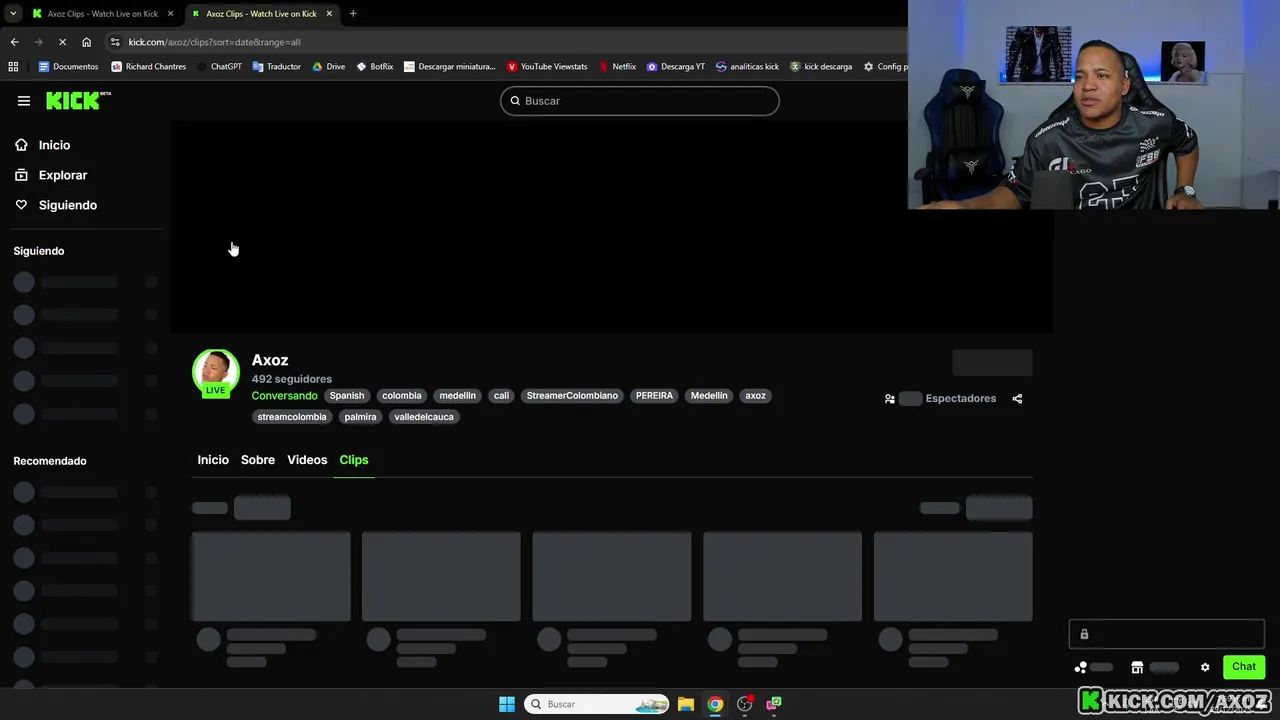Screen dimensions: 1280x720
Task: Open the Descargar miniatura bookmark
Action: coord(449,67)
